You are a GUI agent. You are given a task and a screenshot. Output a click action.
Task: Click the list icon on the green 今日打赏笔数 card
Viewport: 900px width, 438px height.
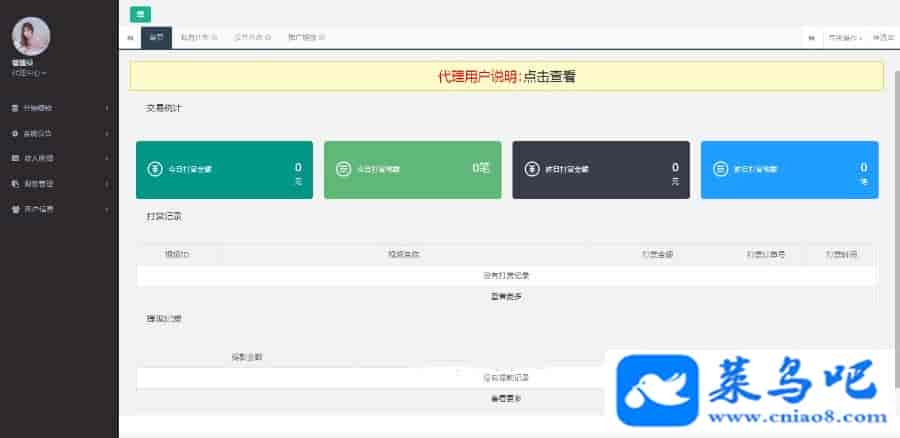click(343, 169)
